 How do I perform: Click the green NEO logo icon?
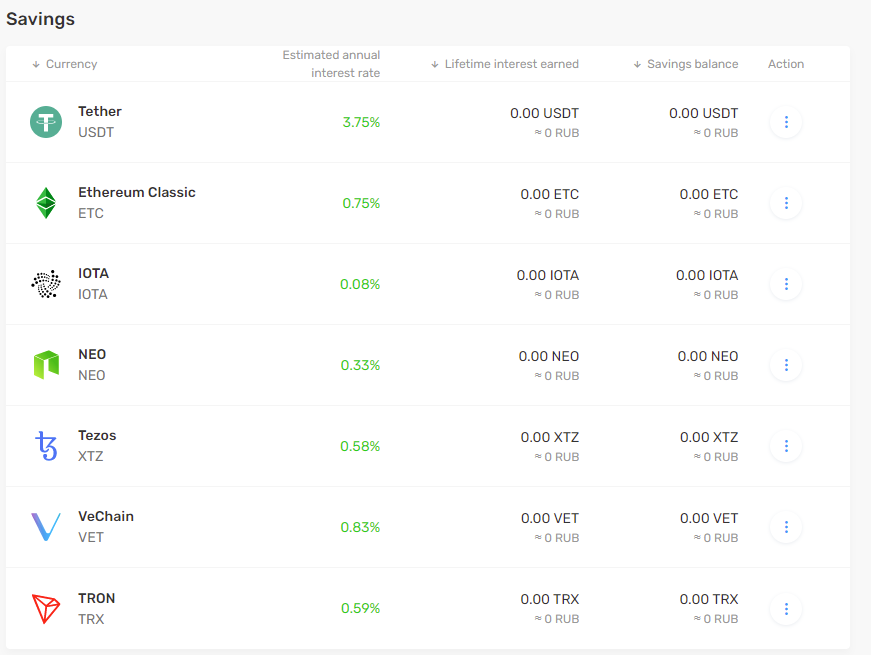point(46,365)
